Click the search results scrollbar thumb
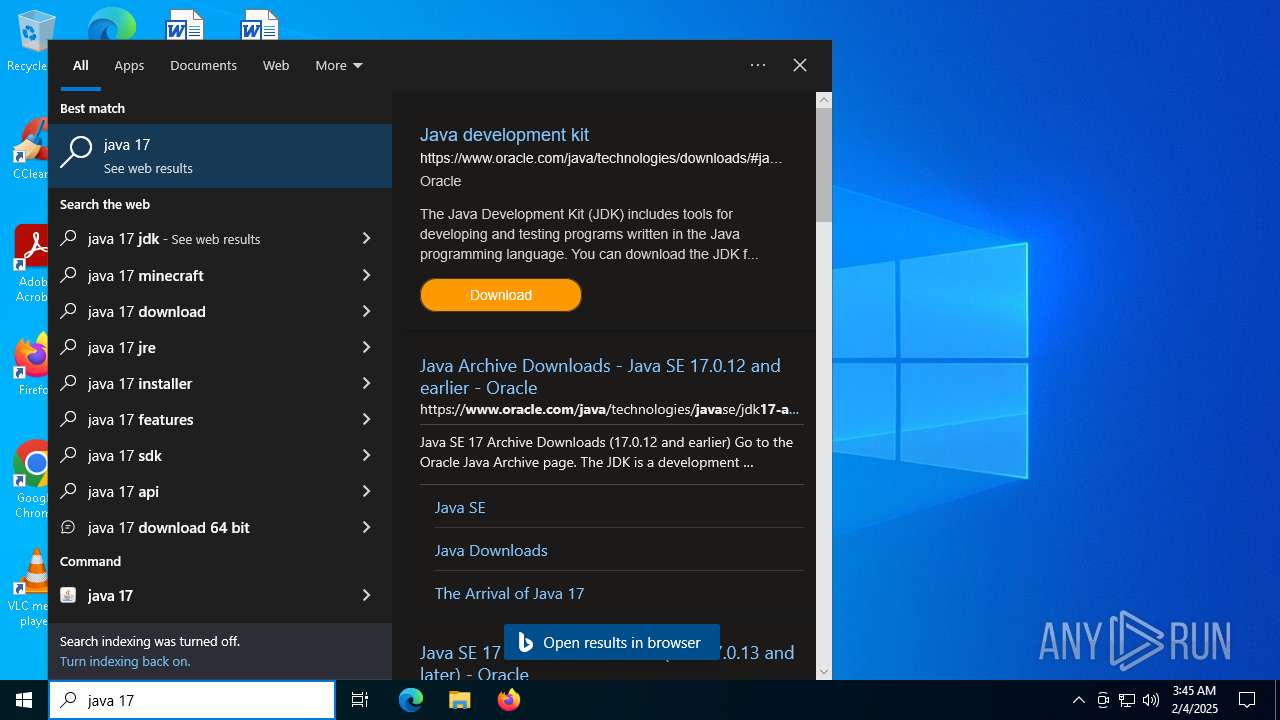The height and width of the screenshot is (720, 1280). pyautogui.click(x=824, y=165)
